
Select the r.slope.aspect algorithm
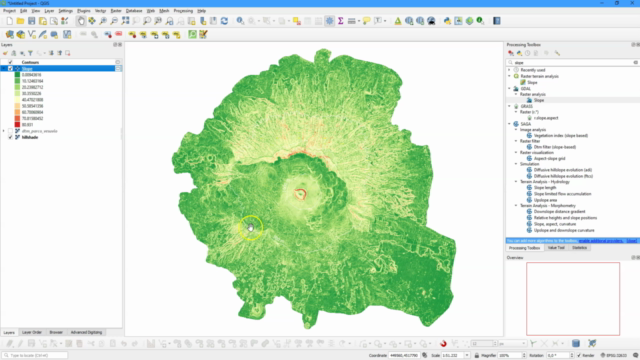tap(546, 118)
